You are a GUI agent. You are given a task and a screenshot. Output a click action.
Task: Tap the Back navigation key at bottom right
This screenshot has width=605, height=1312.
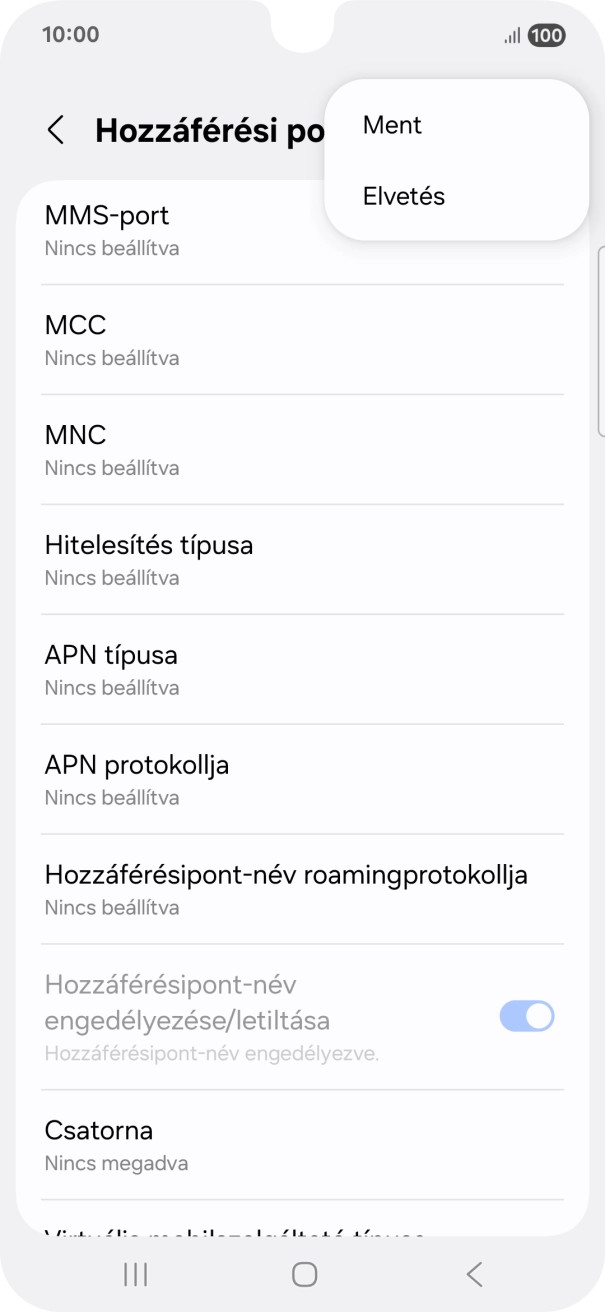click(x=472, y=1274)
